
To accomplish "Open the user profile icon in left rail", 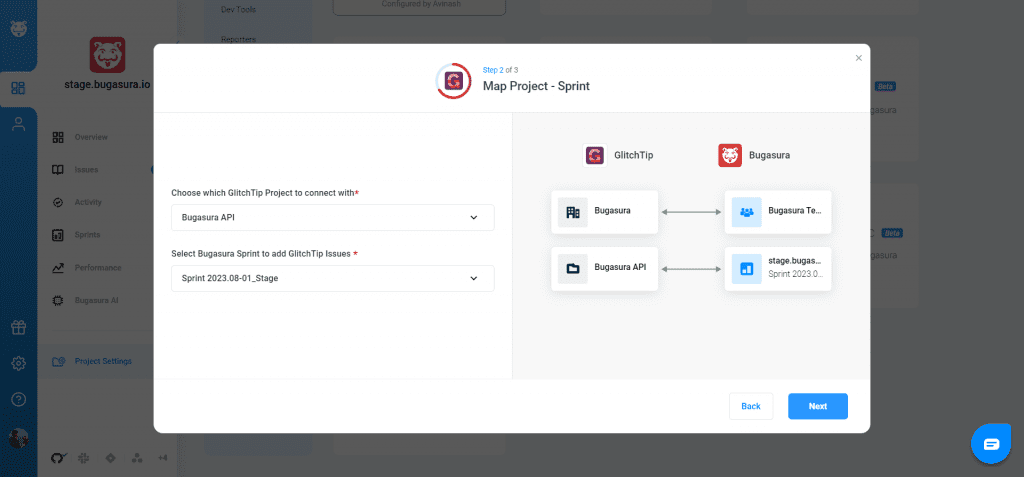I will point(18,124).
